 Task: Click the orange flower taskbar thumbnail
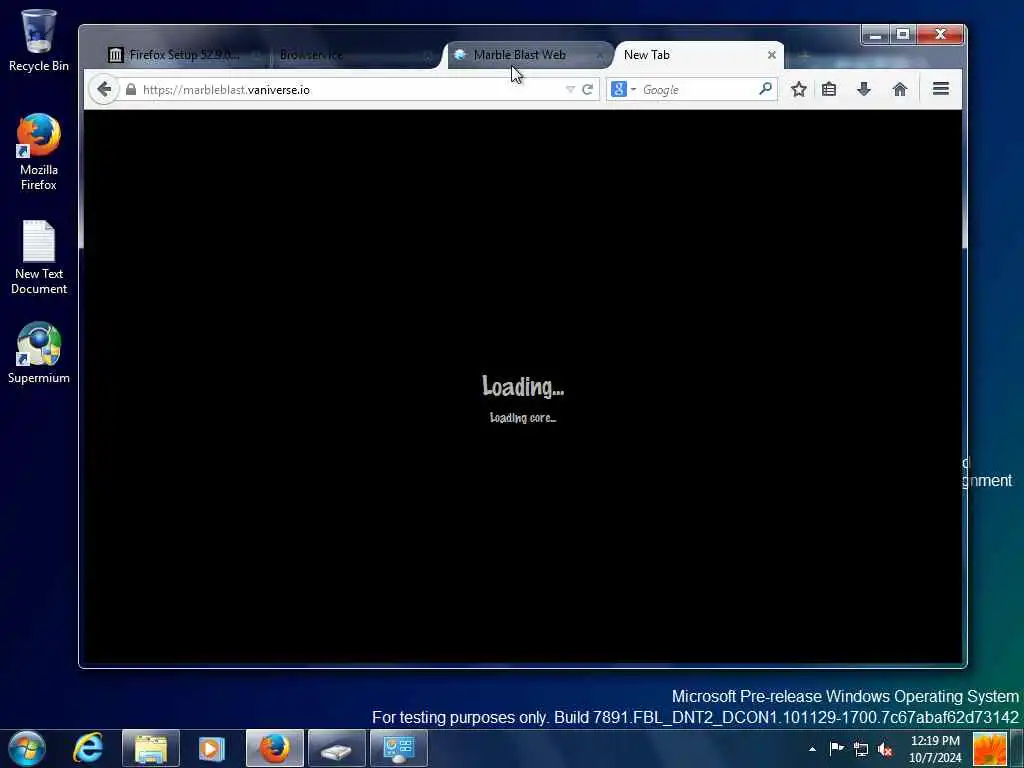tap(989, 749)
